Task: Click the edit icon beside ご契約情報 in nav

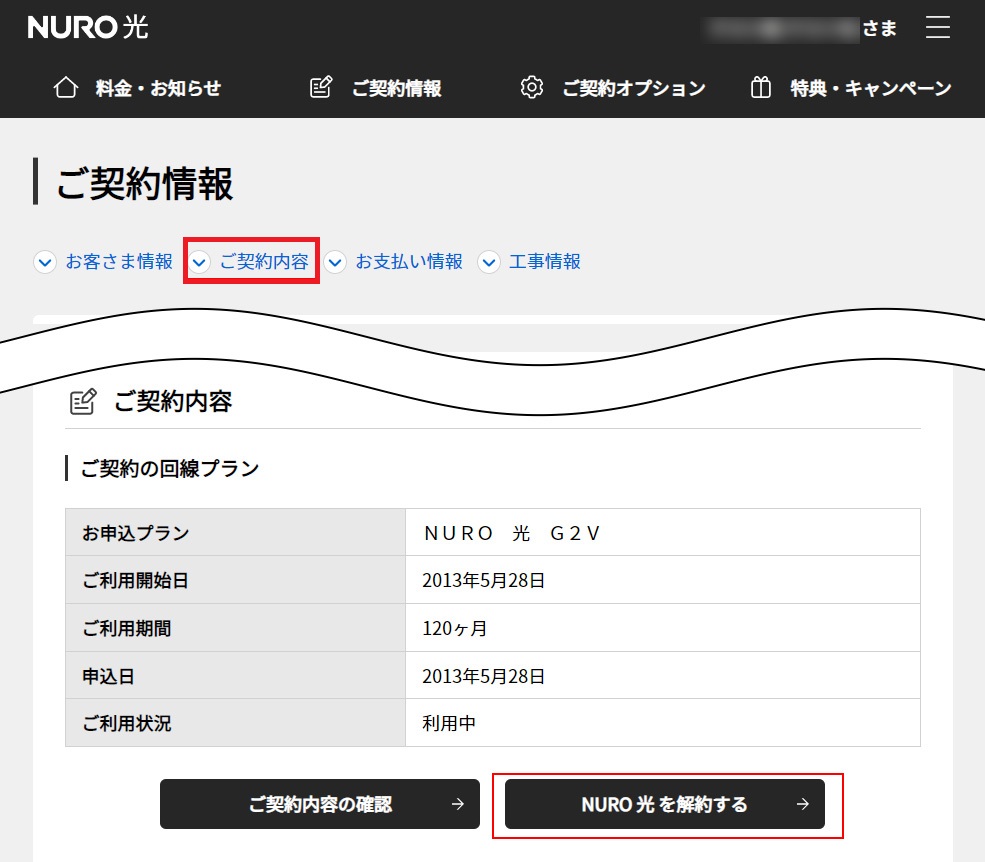Action: click(x=321, y=87)
